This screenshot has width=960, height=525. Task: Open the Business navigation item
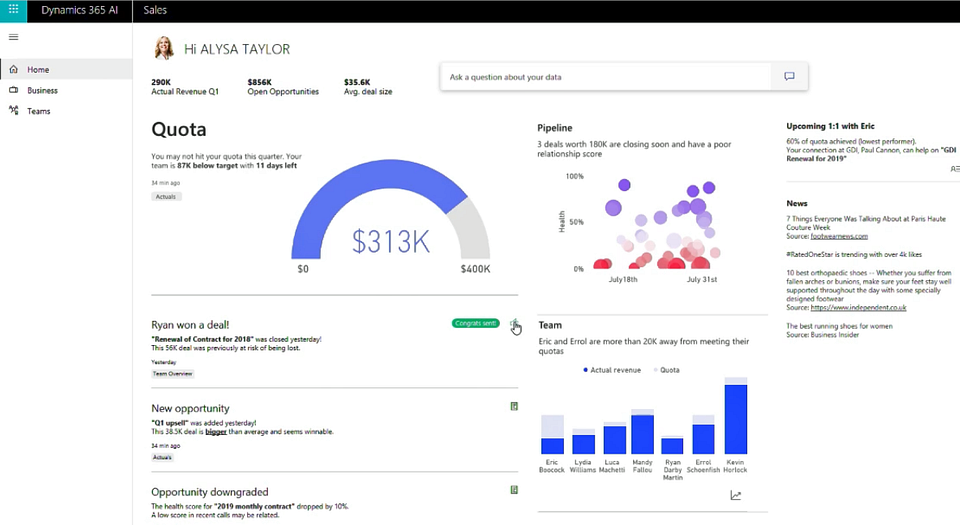click(66, 90)
